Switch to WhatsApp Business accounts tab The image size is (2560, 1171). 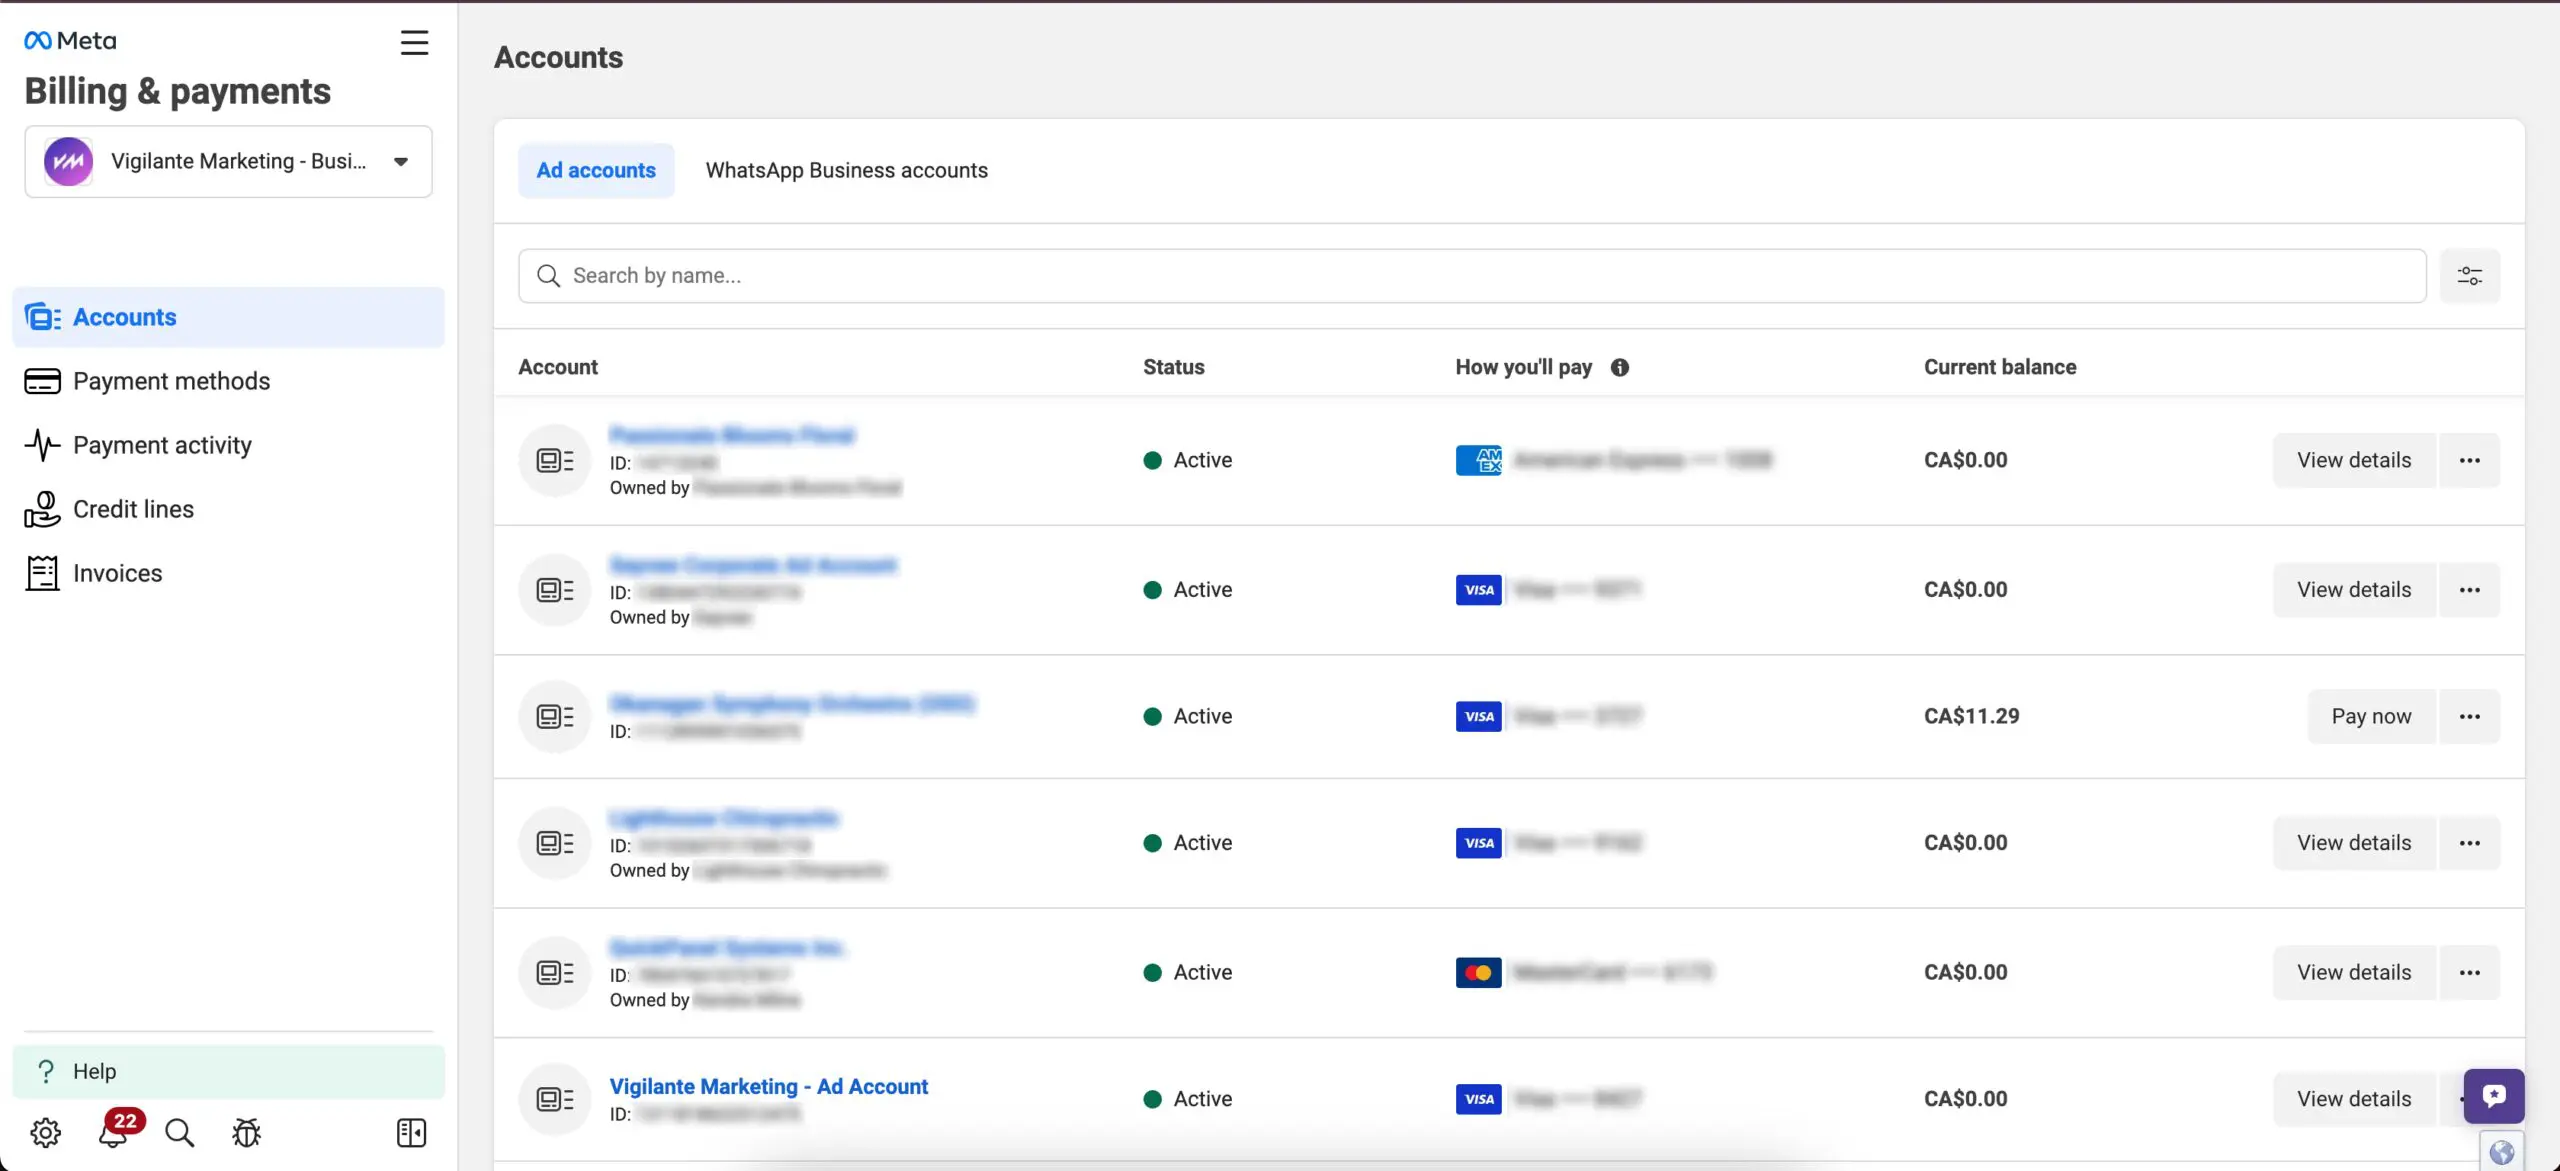[846, 170]
